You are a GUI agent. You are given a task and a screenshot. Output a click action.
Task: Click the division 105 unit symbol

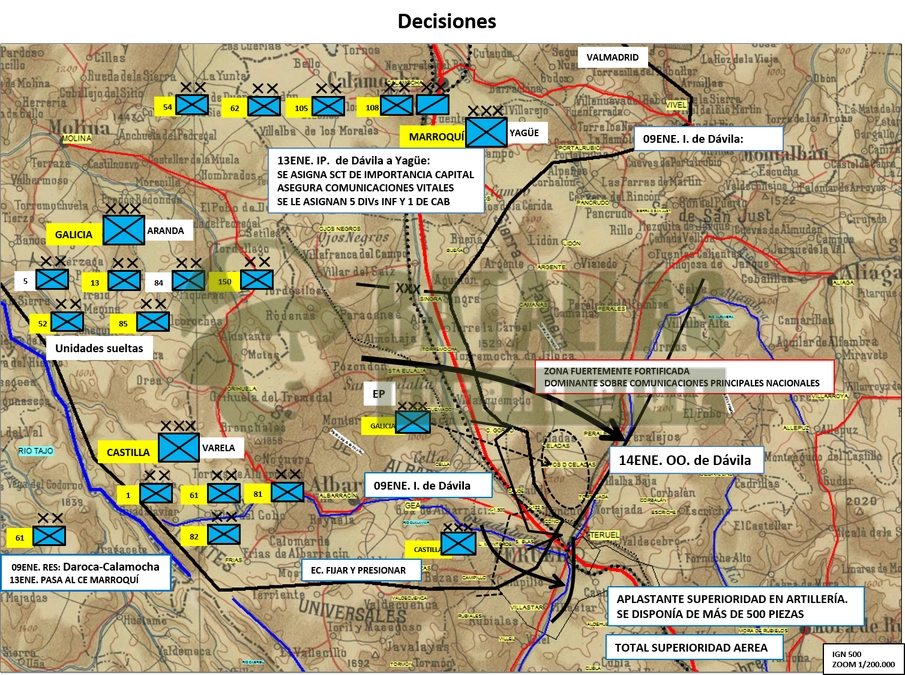pos(328,106)
